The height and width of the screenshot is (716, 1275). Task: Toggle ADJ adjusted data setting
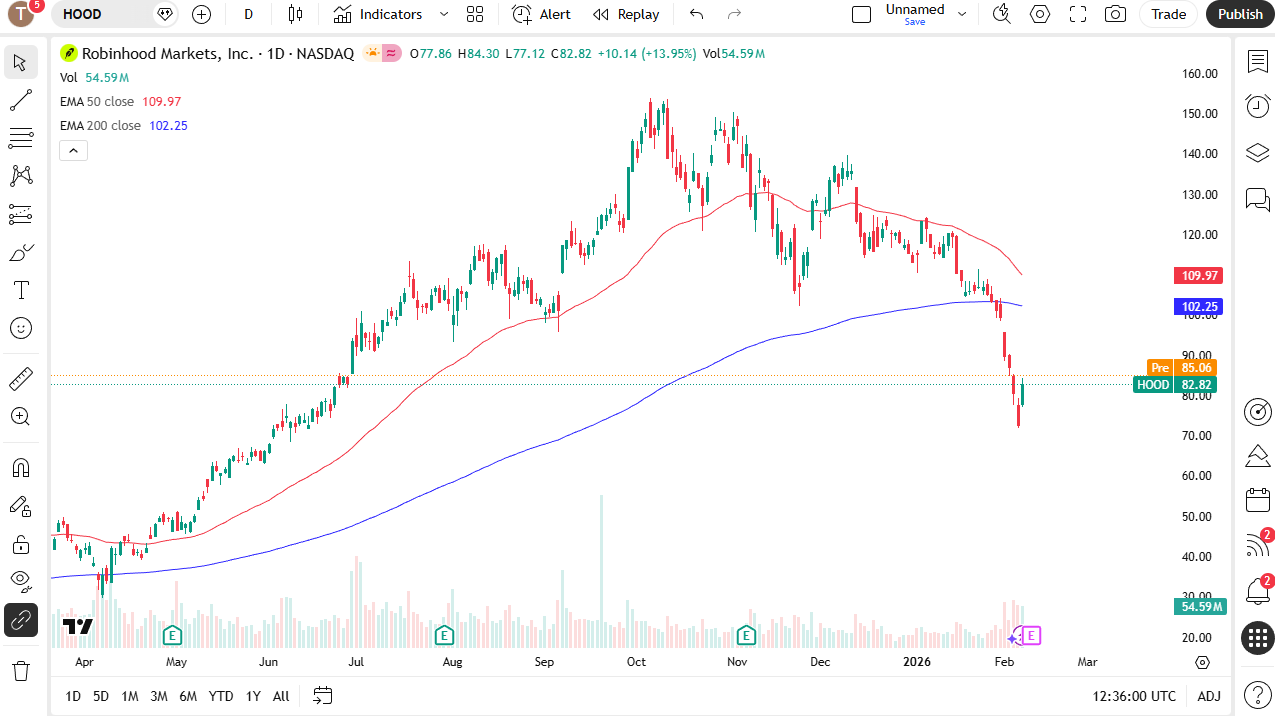(x=1209, y=696)
